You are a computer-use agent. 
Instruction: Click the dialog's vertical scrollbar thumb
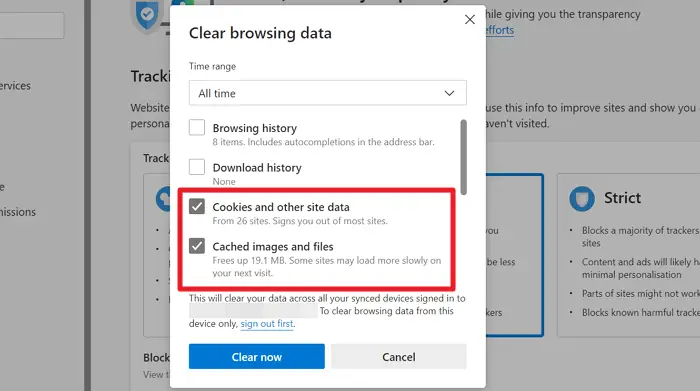(463, 157)
